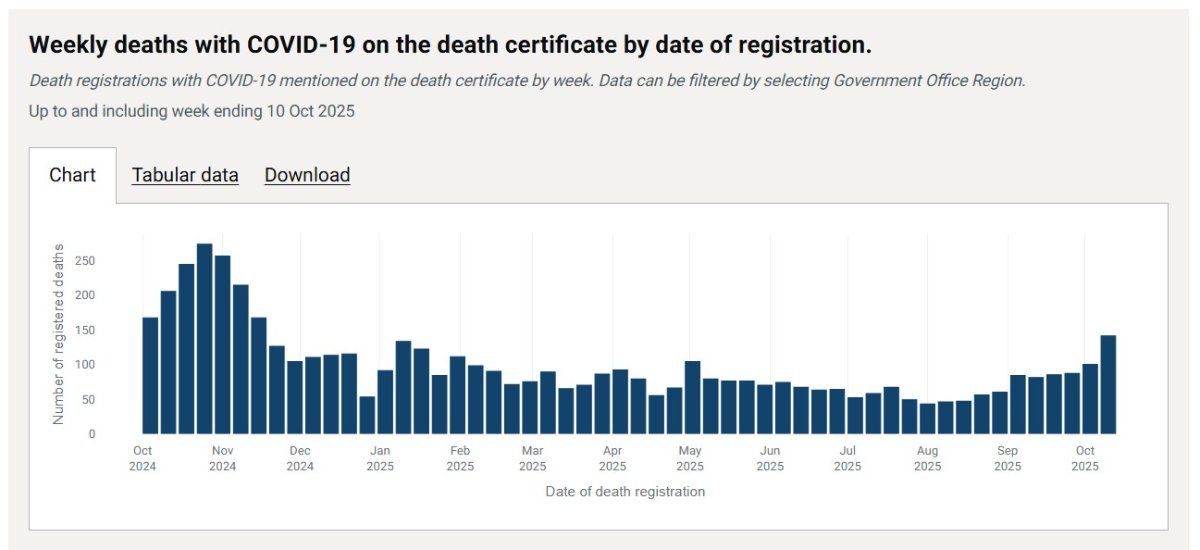Click the Oct 2024 x-axis label

[x=143, y=458]
